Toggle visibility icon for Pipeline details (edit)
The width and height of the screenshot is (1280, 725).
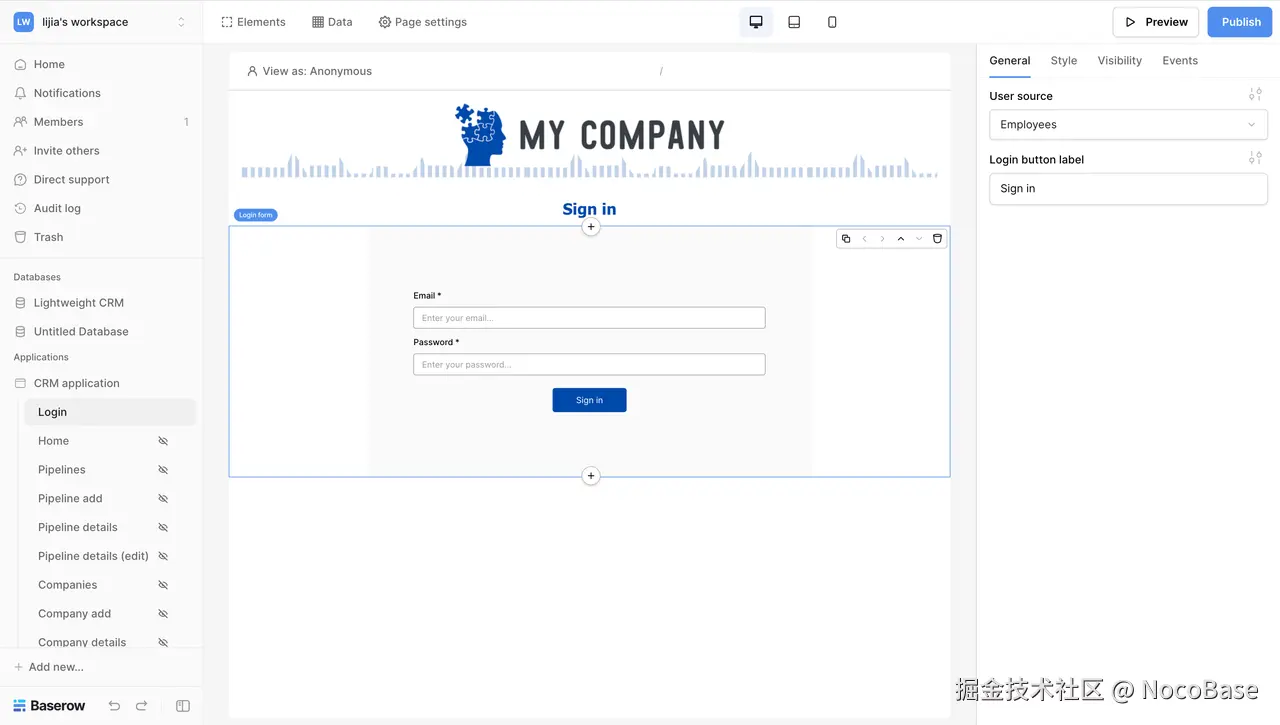point(163,556)
